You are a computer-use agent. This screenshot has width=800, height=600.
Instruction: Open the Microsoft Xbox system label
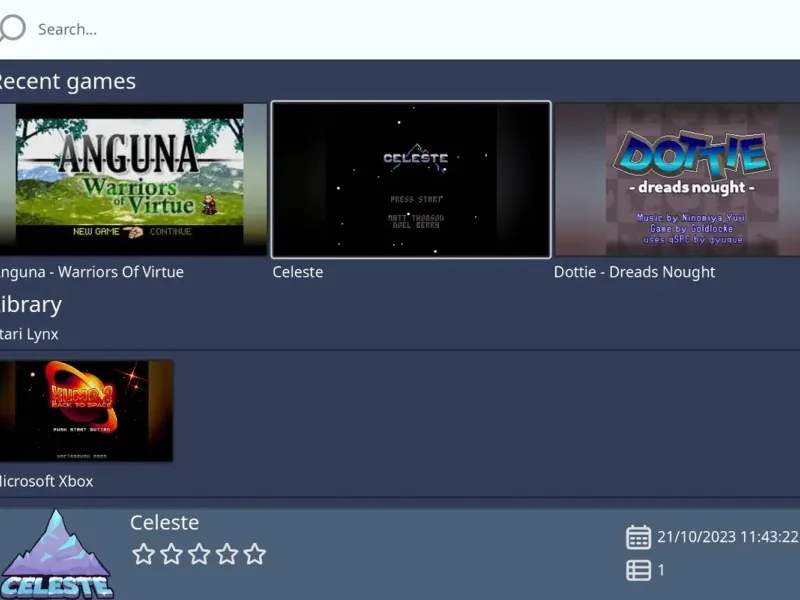point(46,481)
